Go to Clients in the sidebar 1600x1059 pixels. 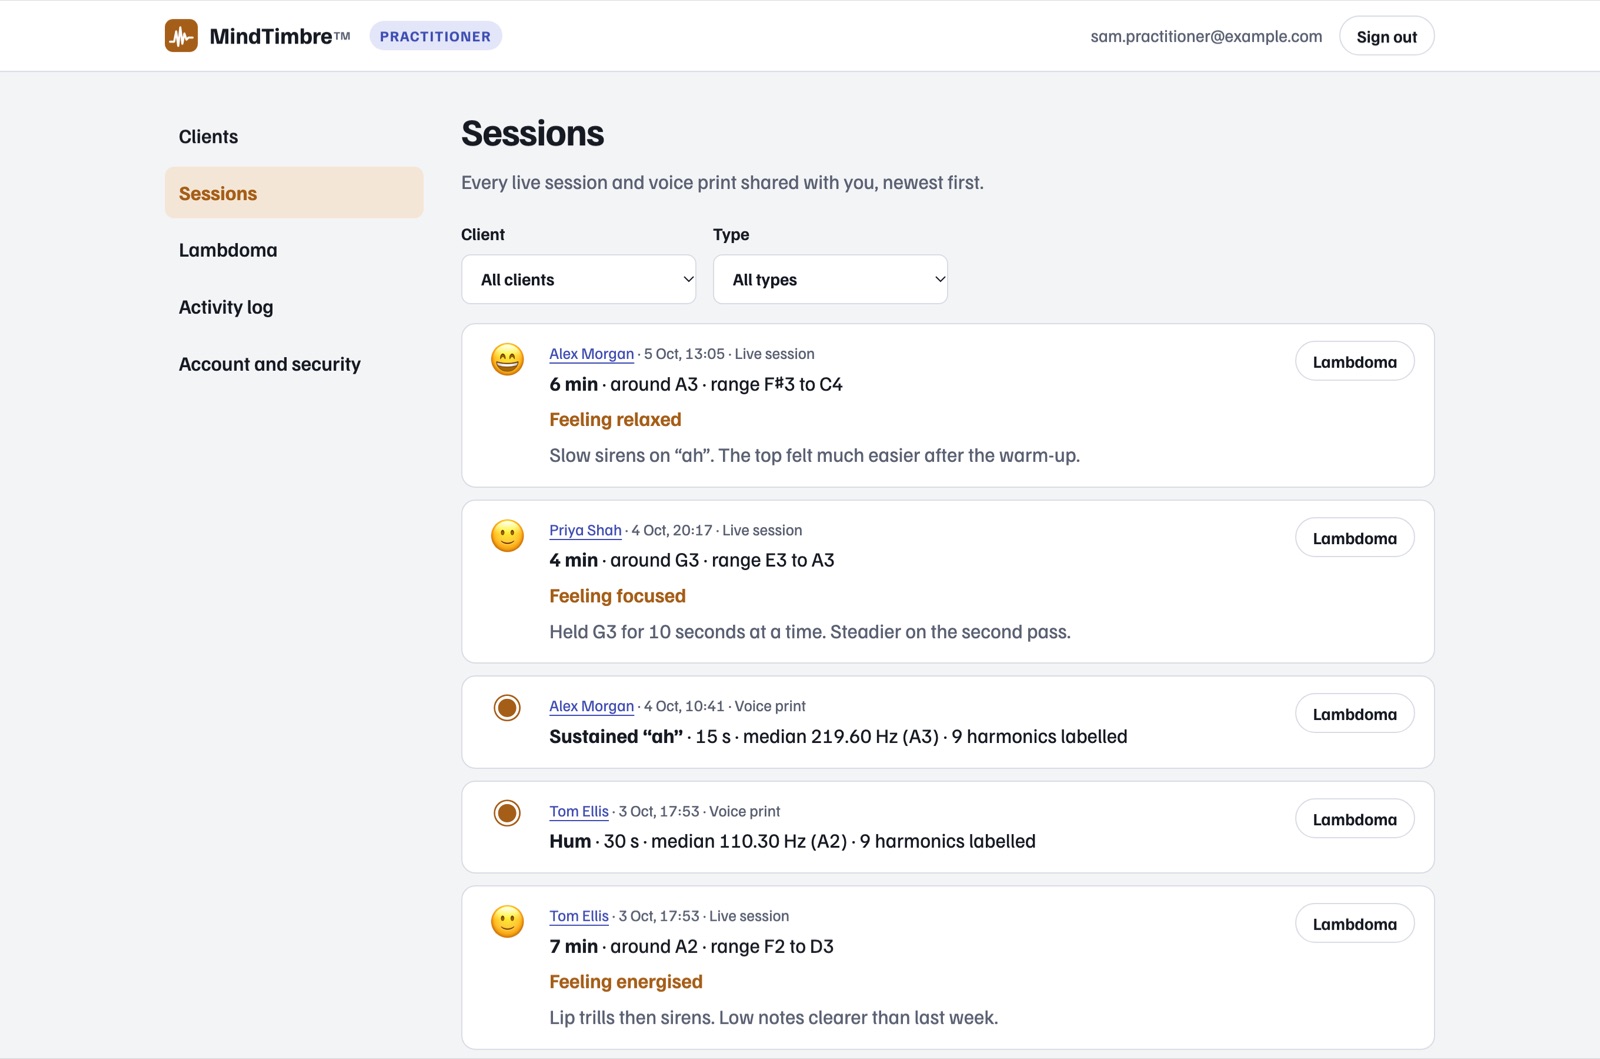coord(294,137)
